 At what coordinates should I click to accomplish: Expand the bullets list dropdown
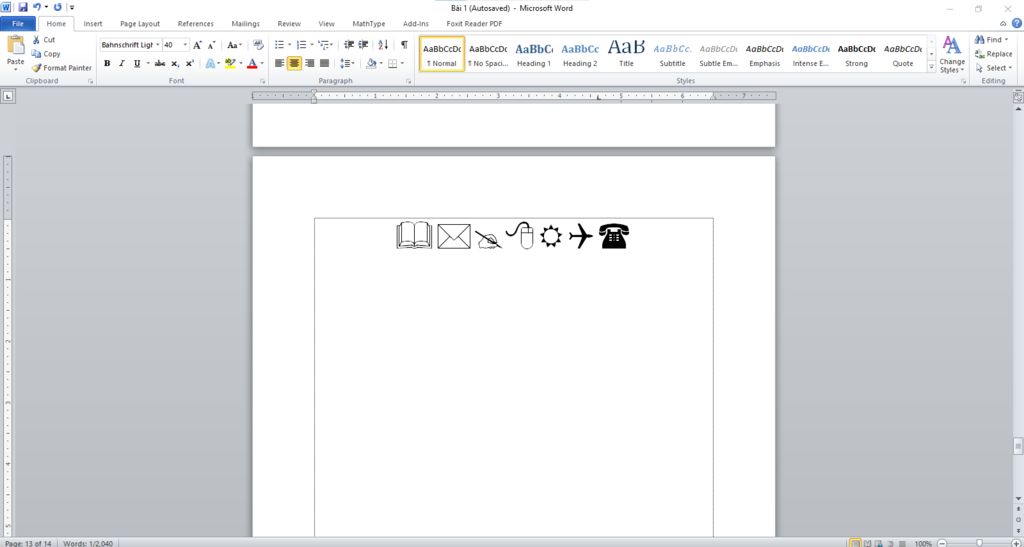tap(289, 45)
